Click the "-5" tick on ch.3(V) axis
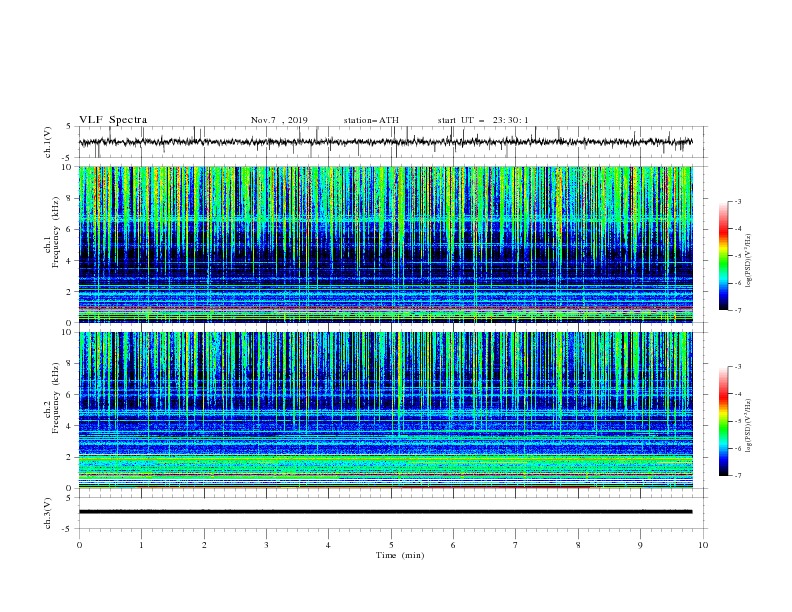Viewport: 792px width, 612px height. pos(68,529)
